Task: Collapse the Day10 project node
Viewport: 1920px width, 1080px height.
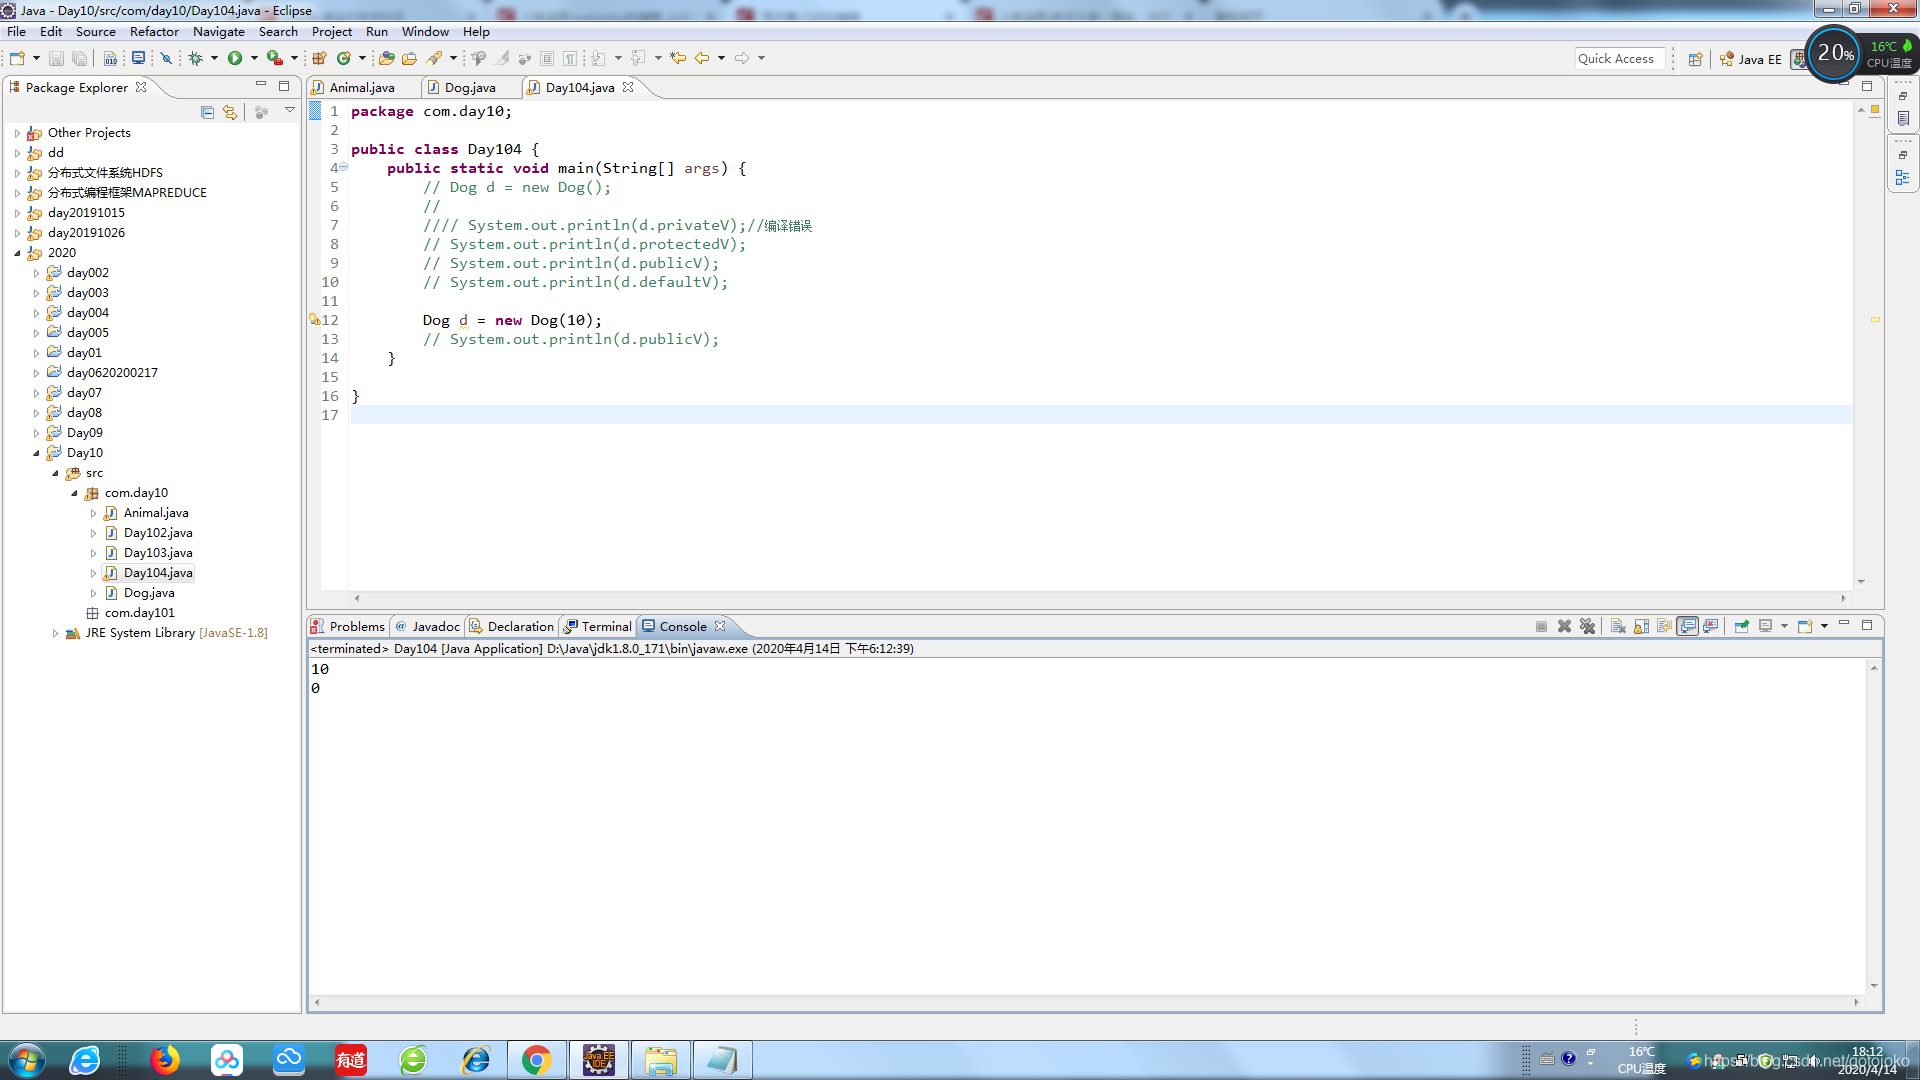Action: [37, 453]
